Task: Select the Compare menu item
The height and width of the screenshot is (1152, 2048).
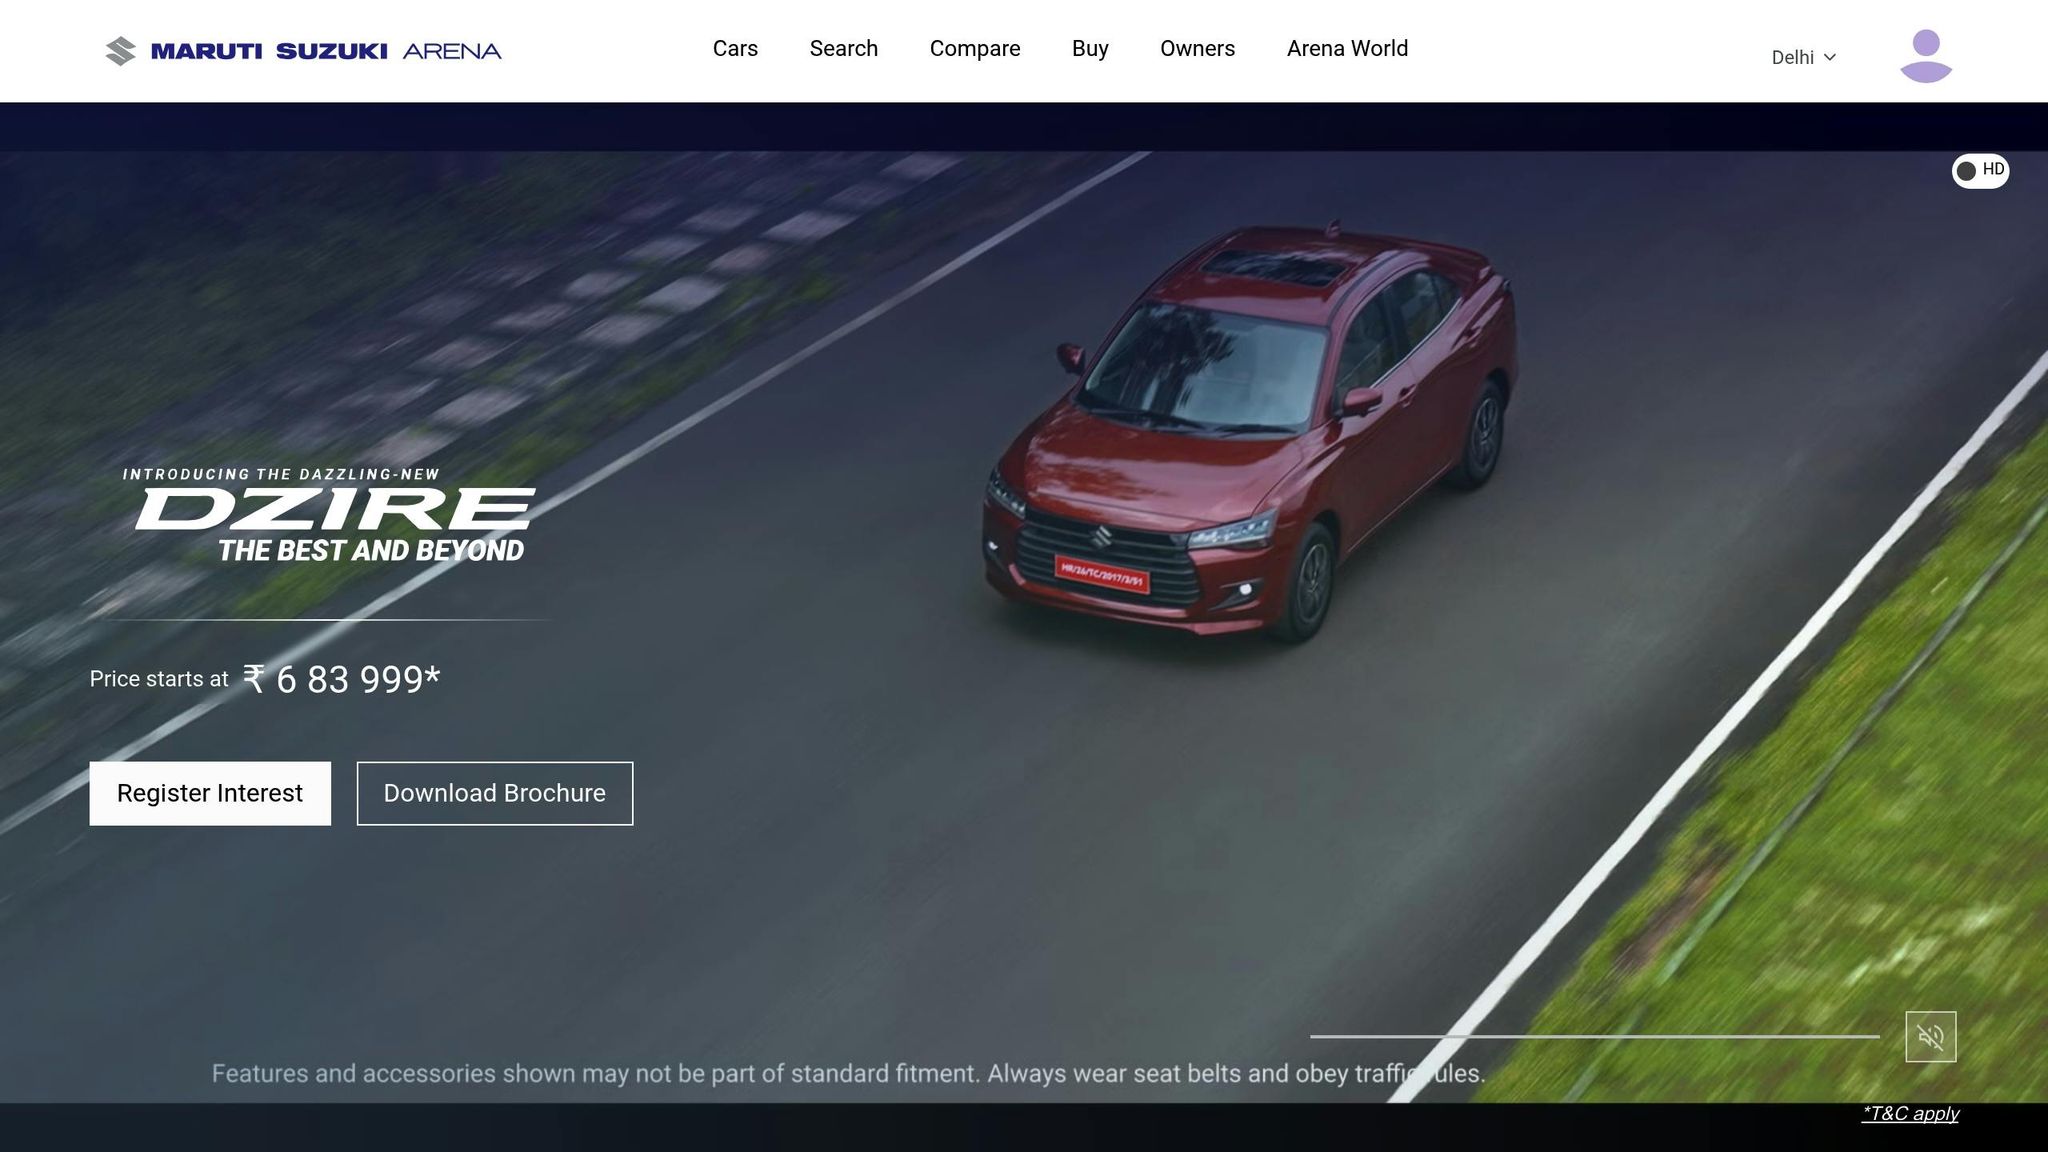Action: 975,48
